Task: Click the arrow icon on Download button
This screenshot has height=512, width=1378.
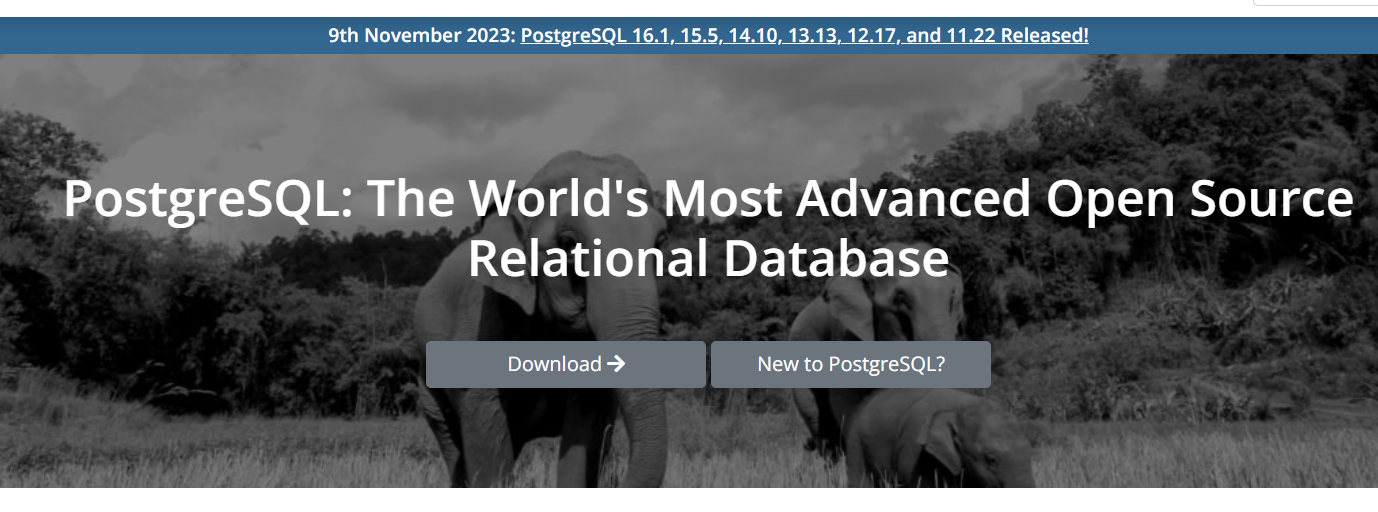Action: click(x=616, y=364)
